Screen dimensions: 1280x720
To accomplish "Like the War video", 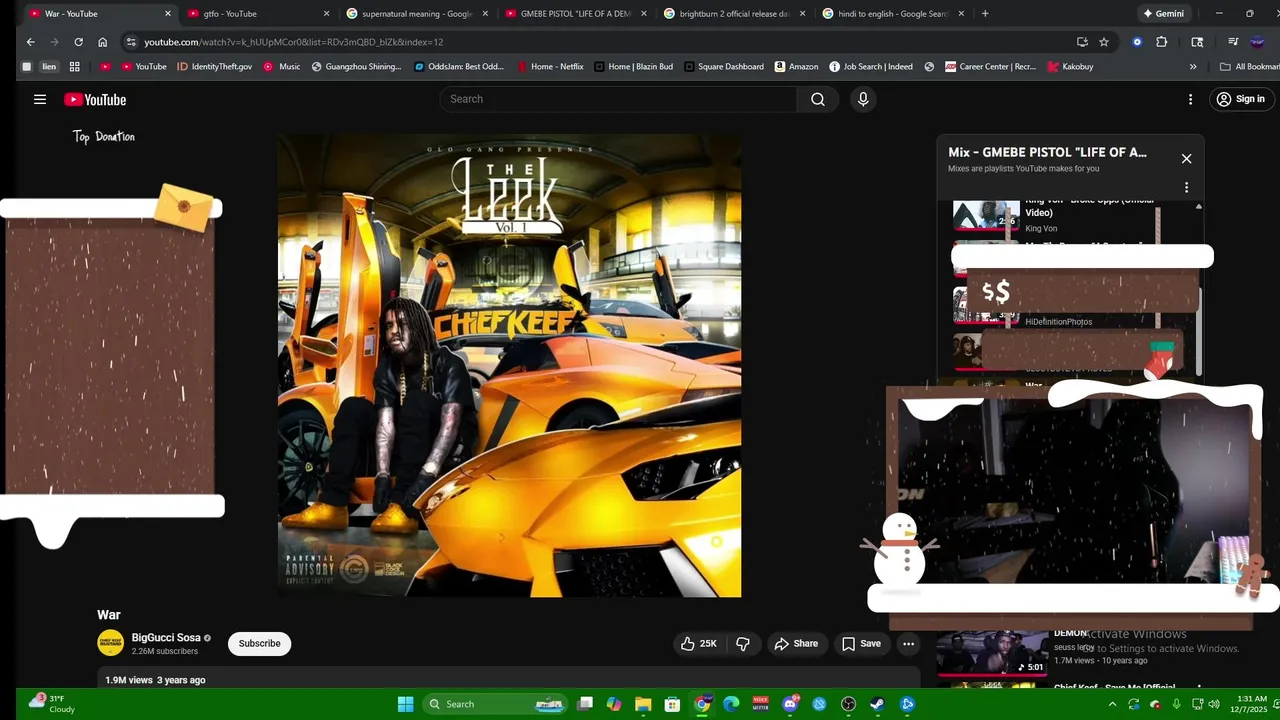I will [698, 644].
